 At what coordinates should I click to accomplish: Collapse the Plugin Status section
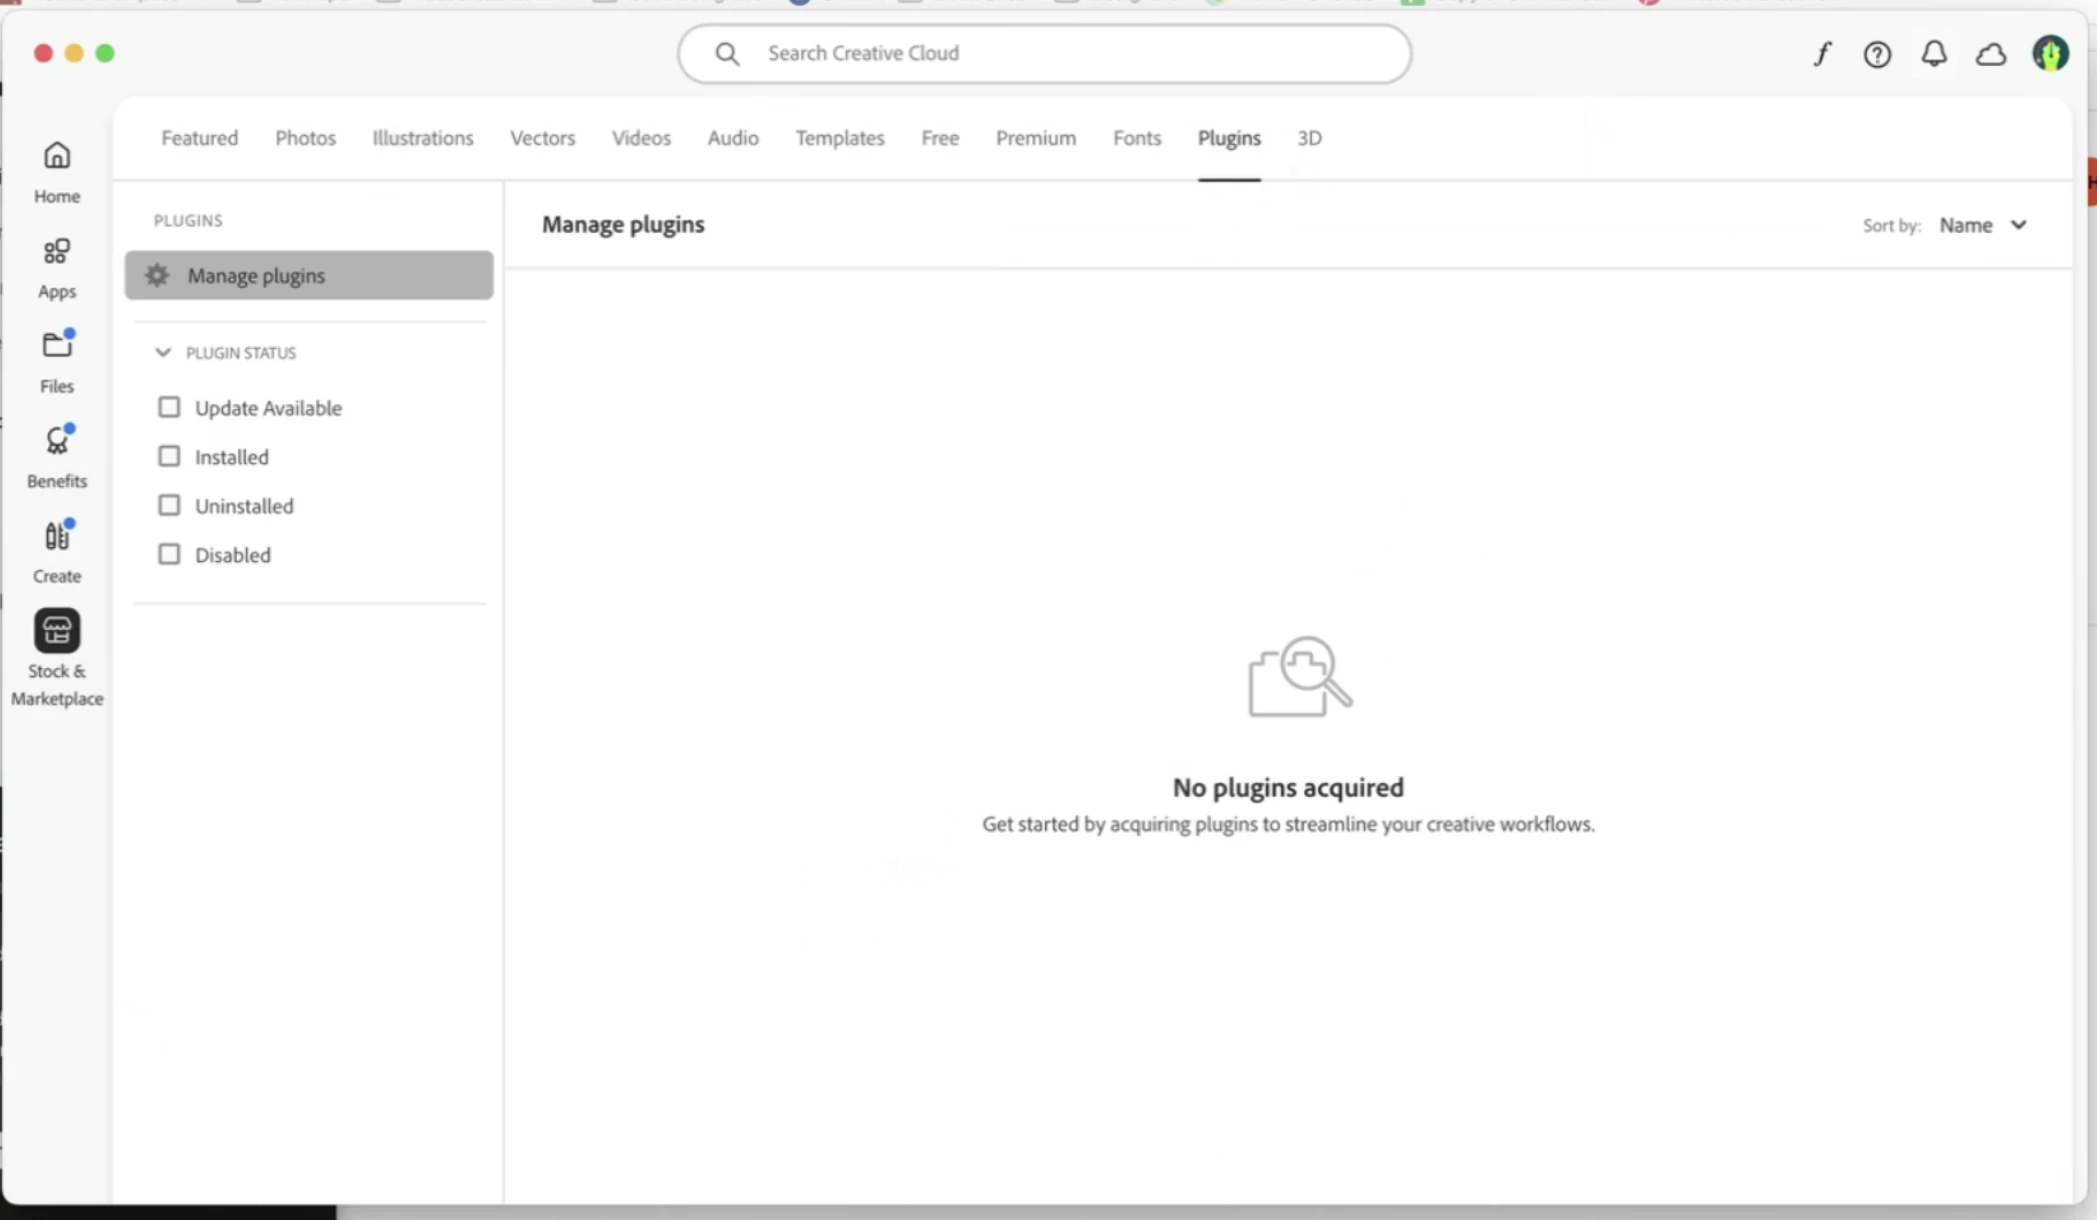[x=163, y=353]
